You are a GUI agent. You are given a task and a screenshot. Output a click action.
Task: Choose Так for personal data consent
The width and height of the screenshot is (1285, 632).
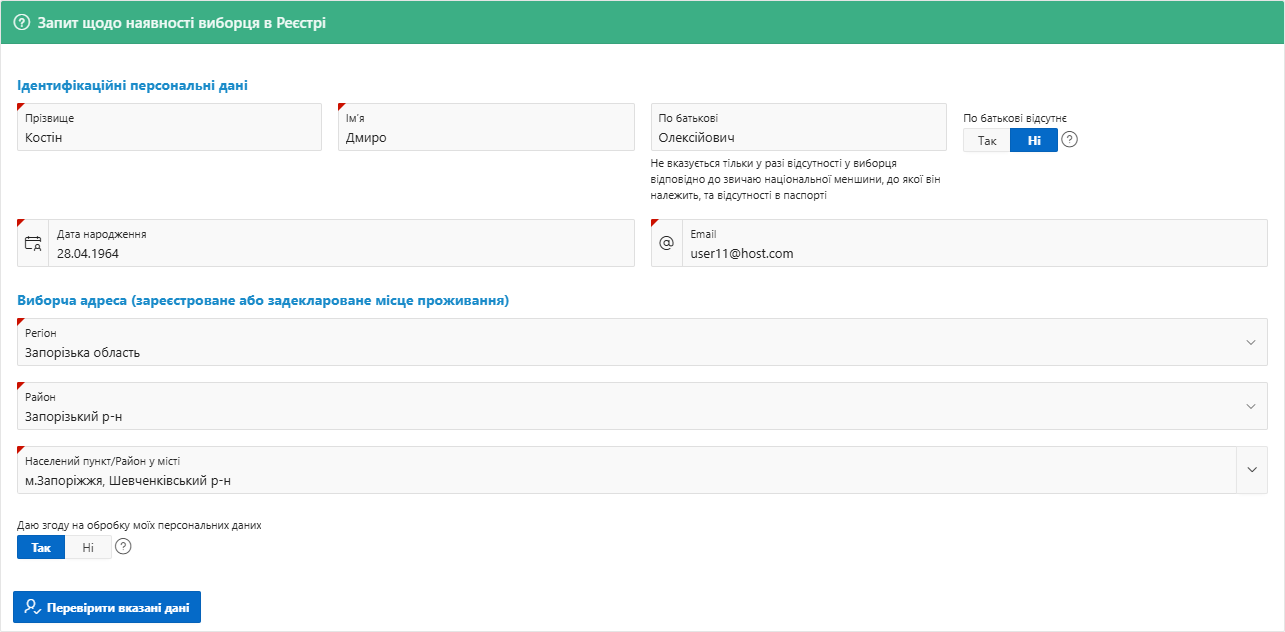click(41, 547)
